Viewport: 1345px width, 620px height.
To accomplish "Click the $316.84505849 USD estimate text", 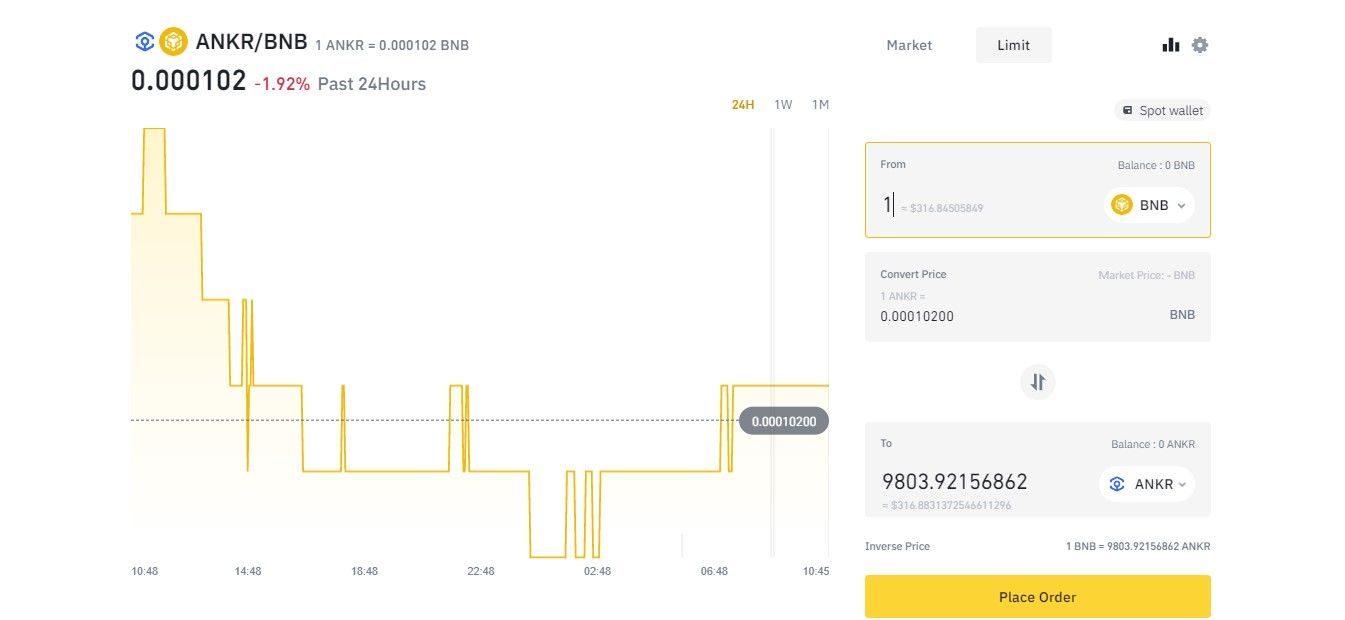I will click(x=942, y=208).
